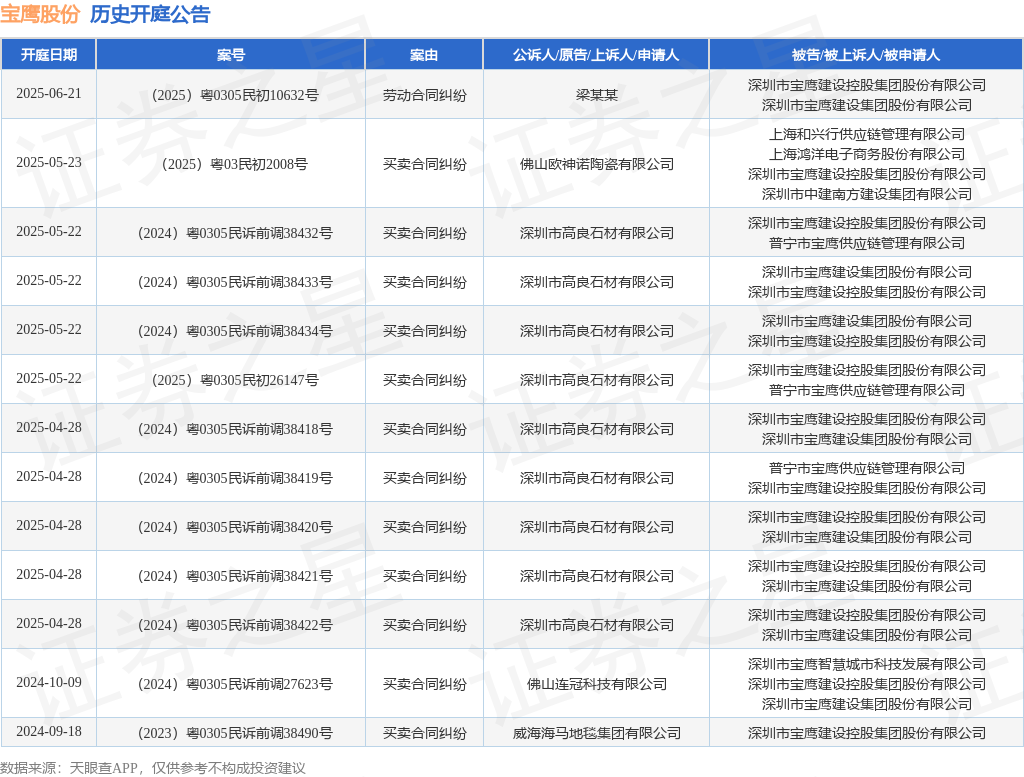Screen dimensions: 1024x777
Task: Click 深圳市宝鹰建设控股集团股份有限公司 in the 38490号 row
Action: [867, 733]
